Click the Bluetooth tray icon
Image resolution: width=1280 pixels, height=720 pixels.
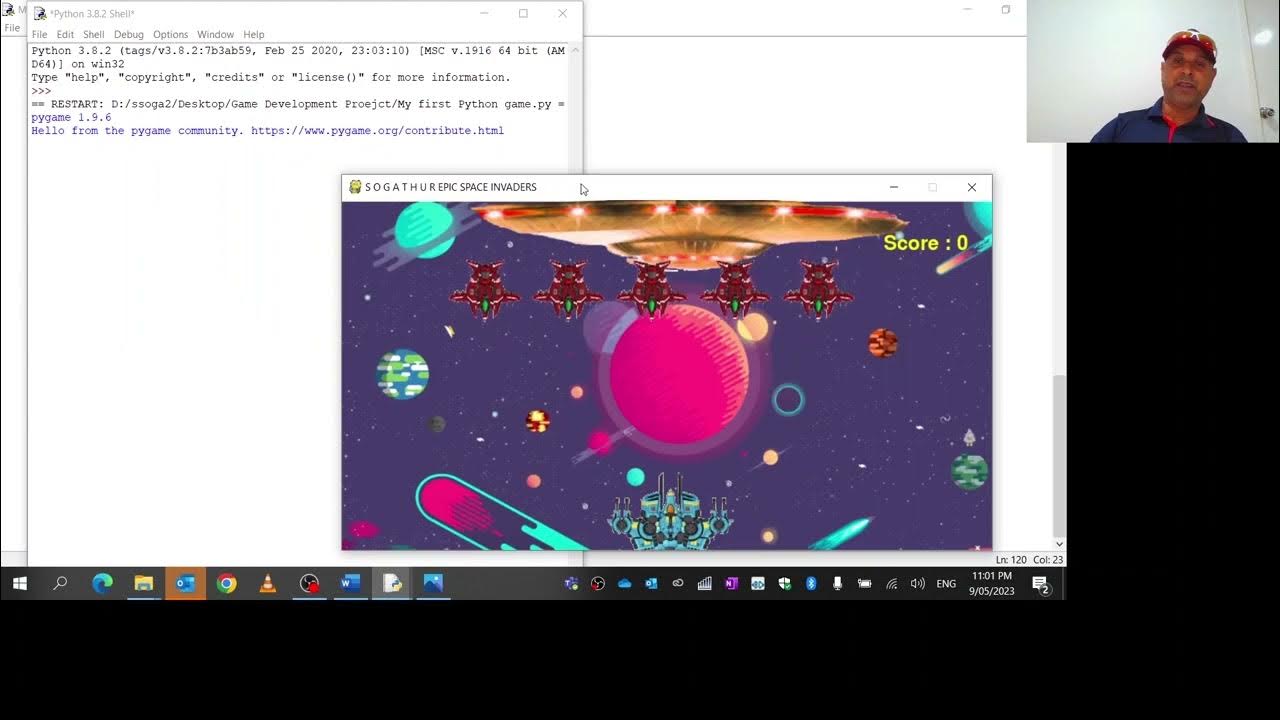point(811,584)
